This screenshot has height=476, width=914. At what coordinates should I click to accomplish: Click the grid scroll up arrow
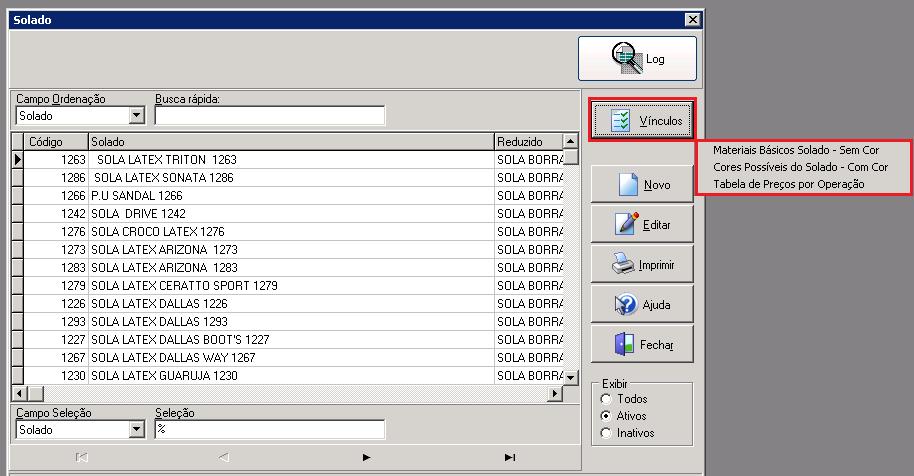pos(571,141)
